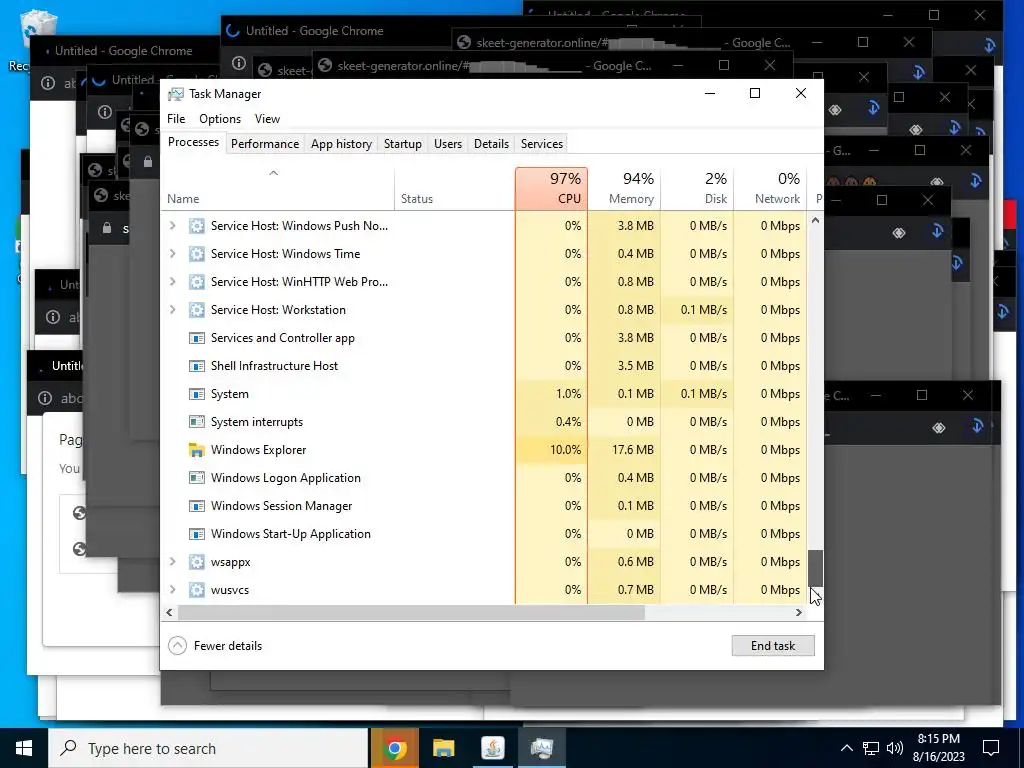Image resolution: width=1024 pixels, height=768 pixels.
Task: Expand the wusvcs process group
Action: point(172,590)
